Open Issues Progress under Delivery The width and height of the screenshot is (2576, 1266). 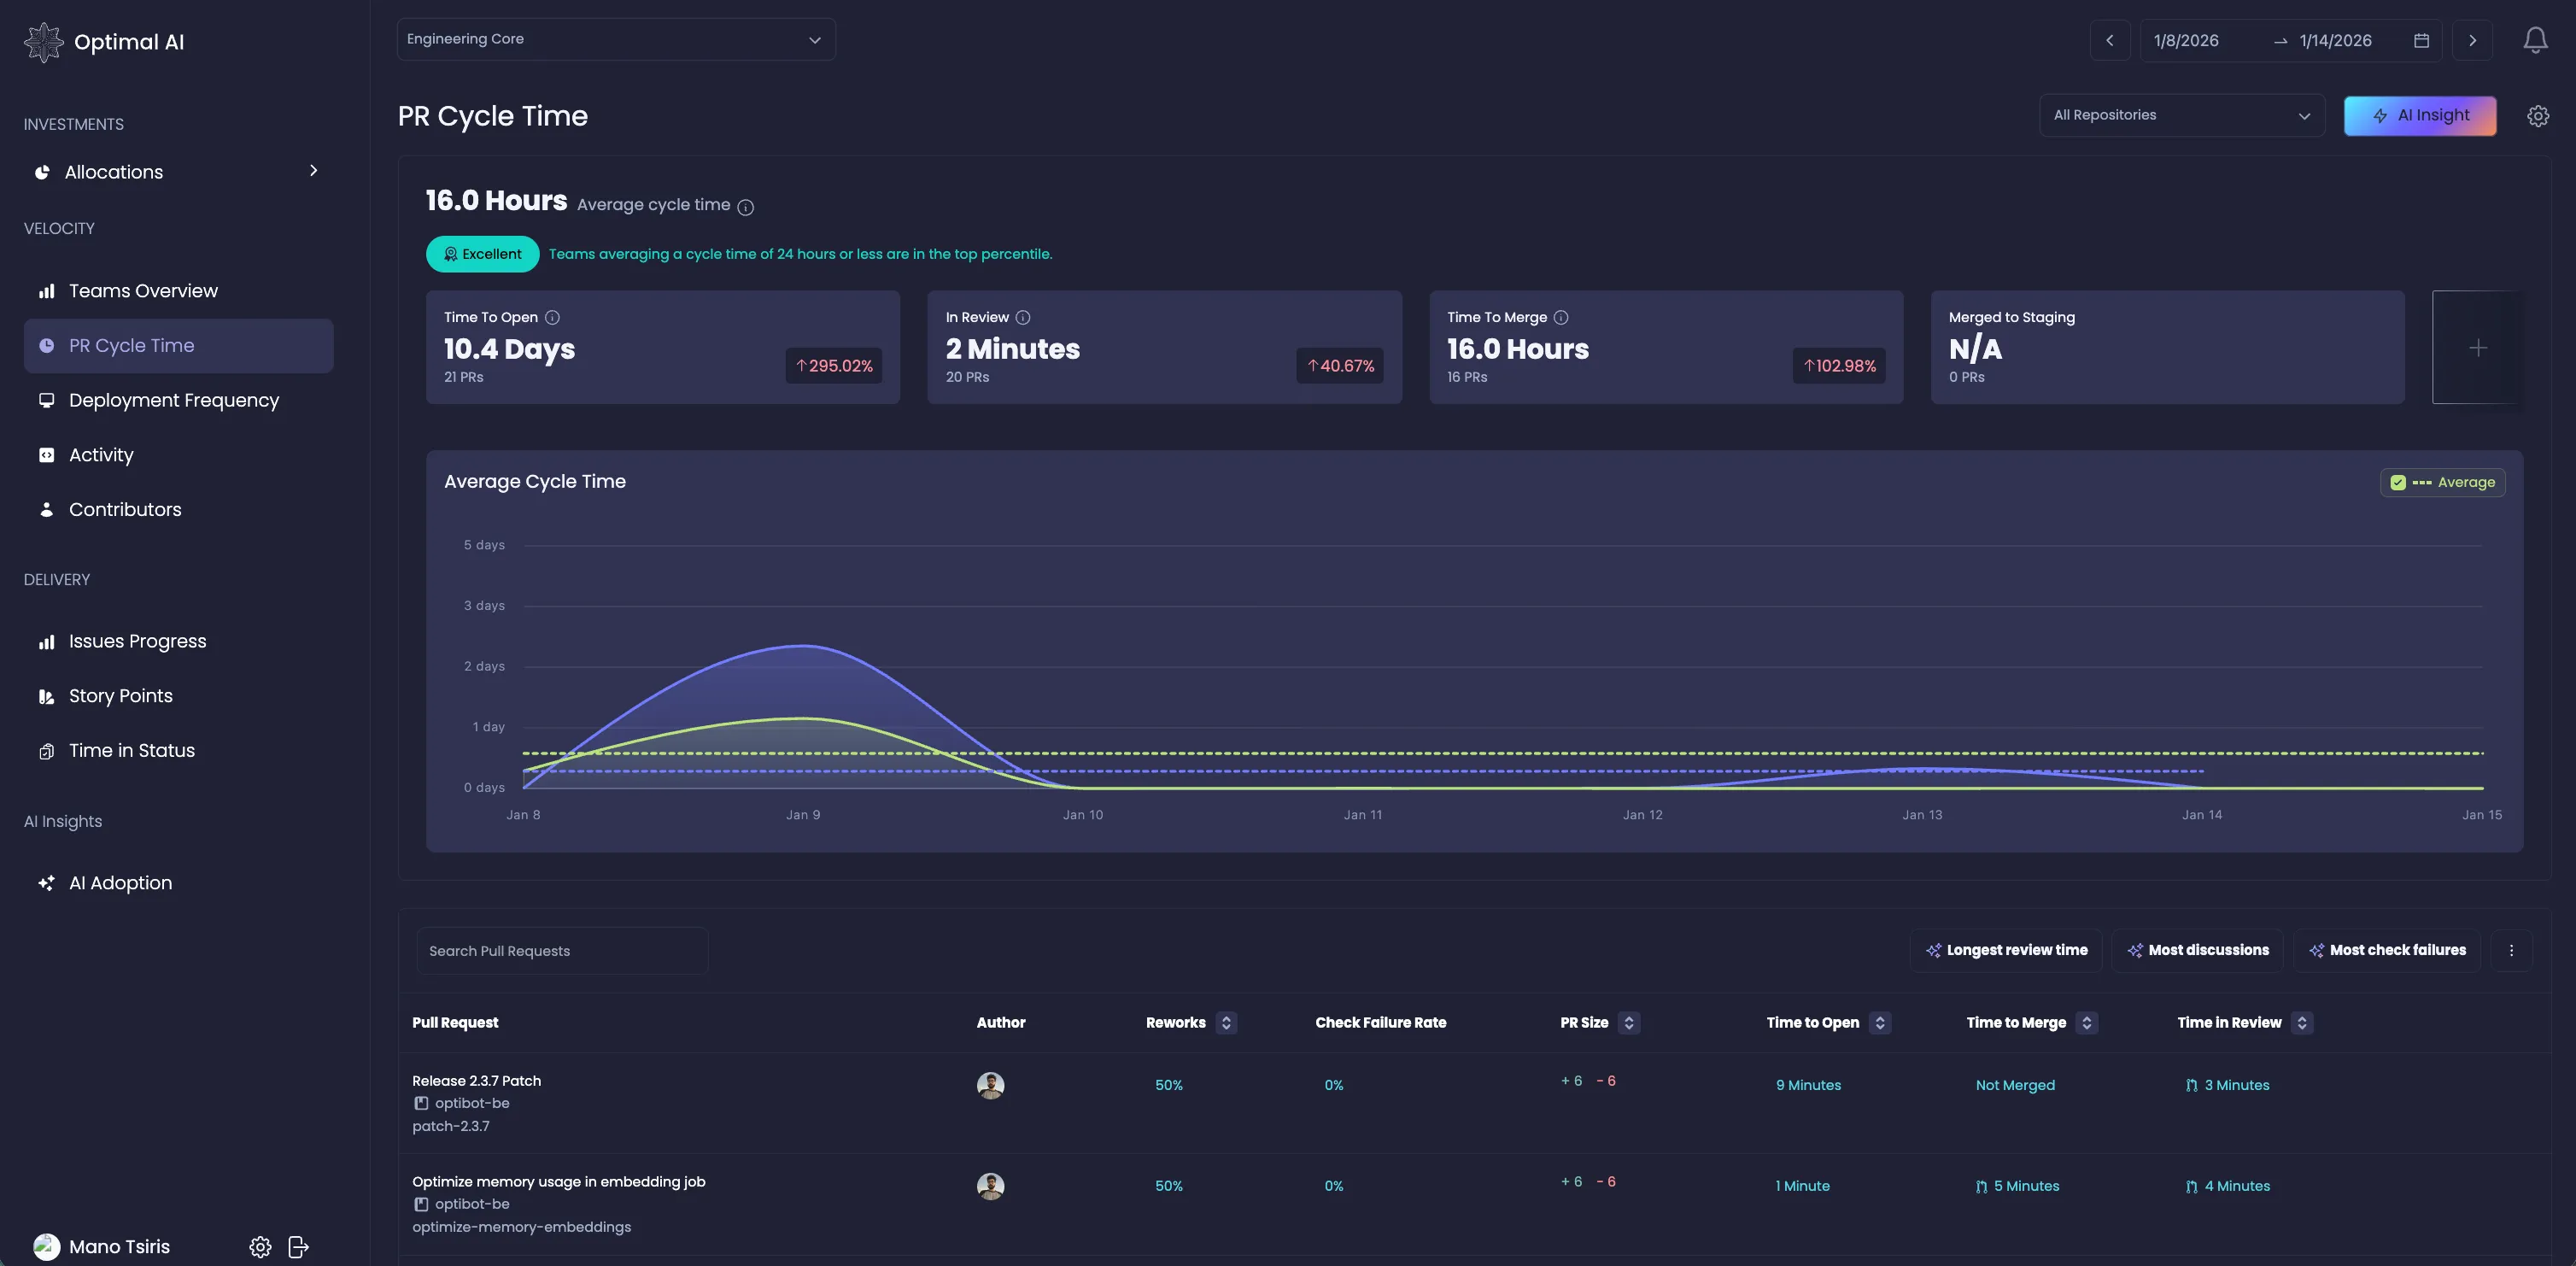point(137,640)
